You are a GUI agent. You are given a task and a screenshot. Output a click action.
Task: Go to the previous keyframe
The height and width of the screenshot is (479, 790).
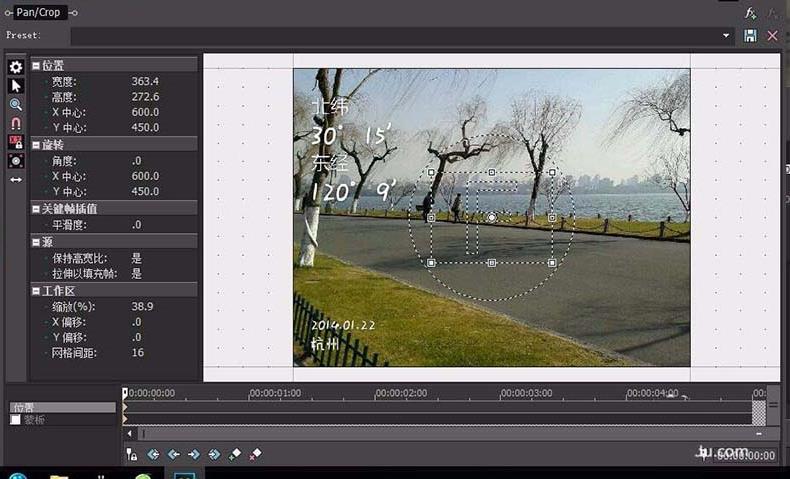tap(174, 454)
